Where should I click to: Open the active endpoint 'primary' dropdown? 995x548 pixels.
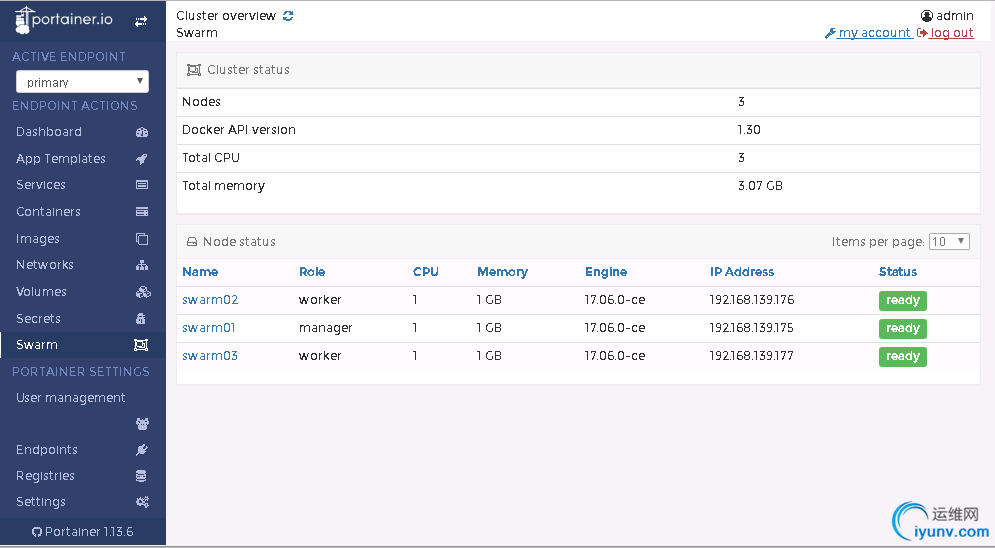click(x=82, y=82)
